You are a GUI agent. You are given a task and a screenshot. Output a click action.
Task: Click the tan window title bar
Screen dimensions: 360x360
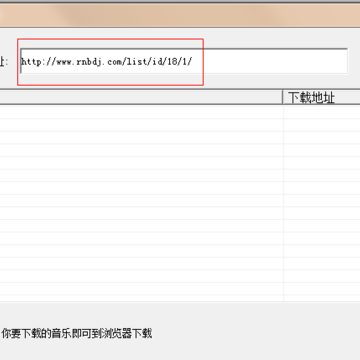tap(180, 15)
